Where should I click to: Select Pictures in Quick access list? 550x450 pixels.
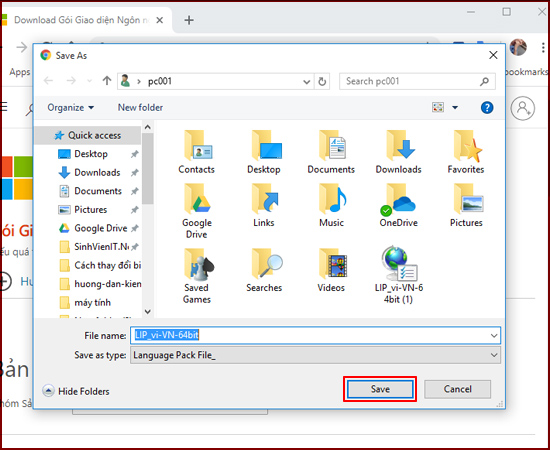click(90, 209)
